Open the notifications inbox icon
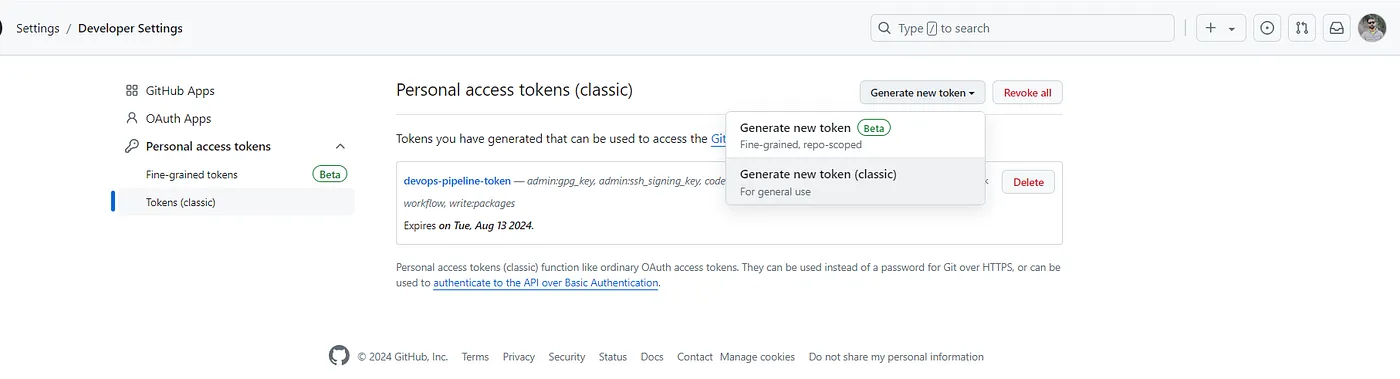Image resolution: width=1400 pixels, height=379 pixels. tap(1336, 28)
